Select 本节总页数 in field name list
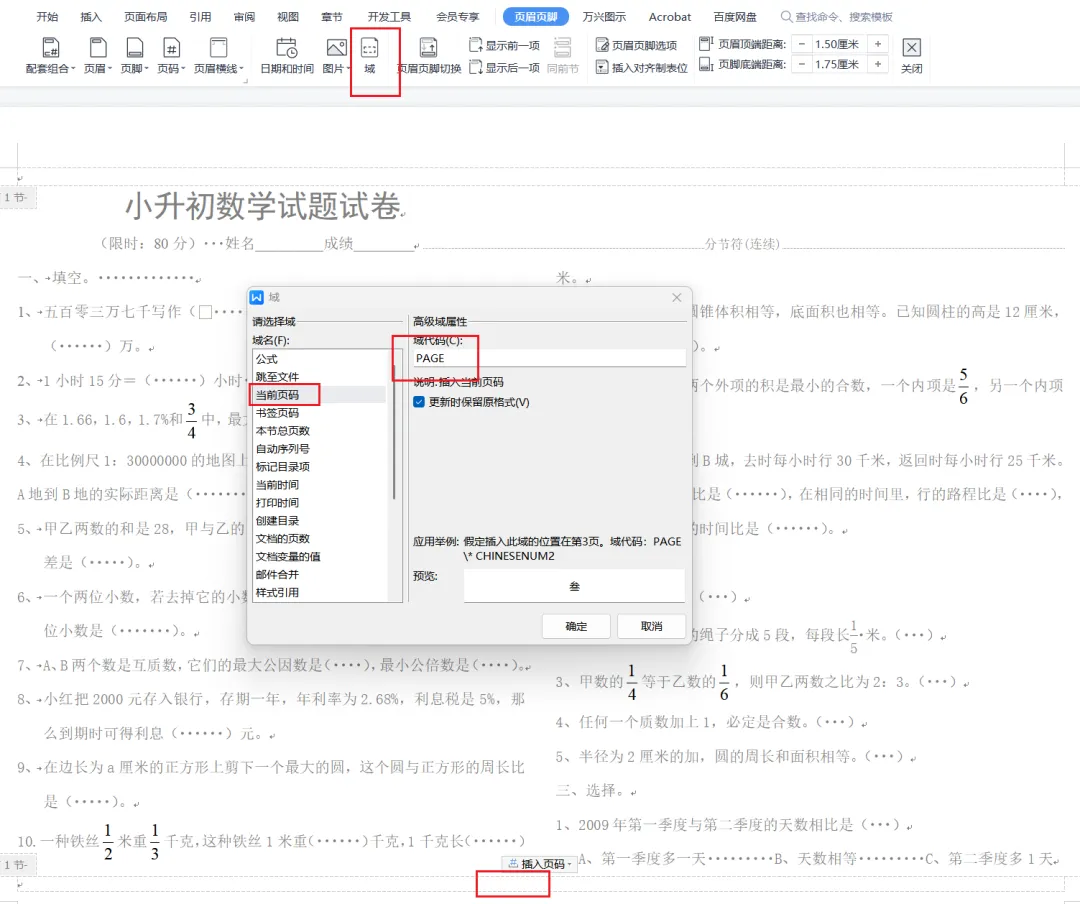The width and height of the screenshot is (1080, 904). (283, 431)
